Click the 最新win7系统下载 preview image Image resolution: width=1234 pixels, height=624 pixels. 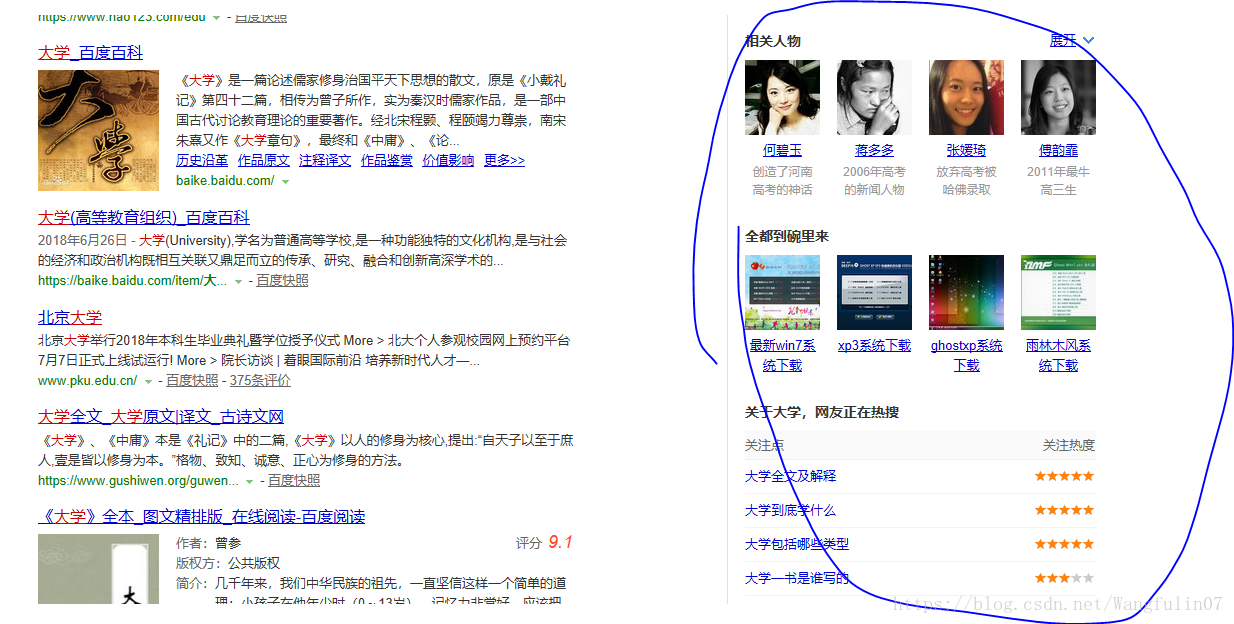782,292
